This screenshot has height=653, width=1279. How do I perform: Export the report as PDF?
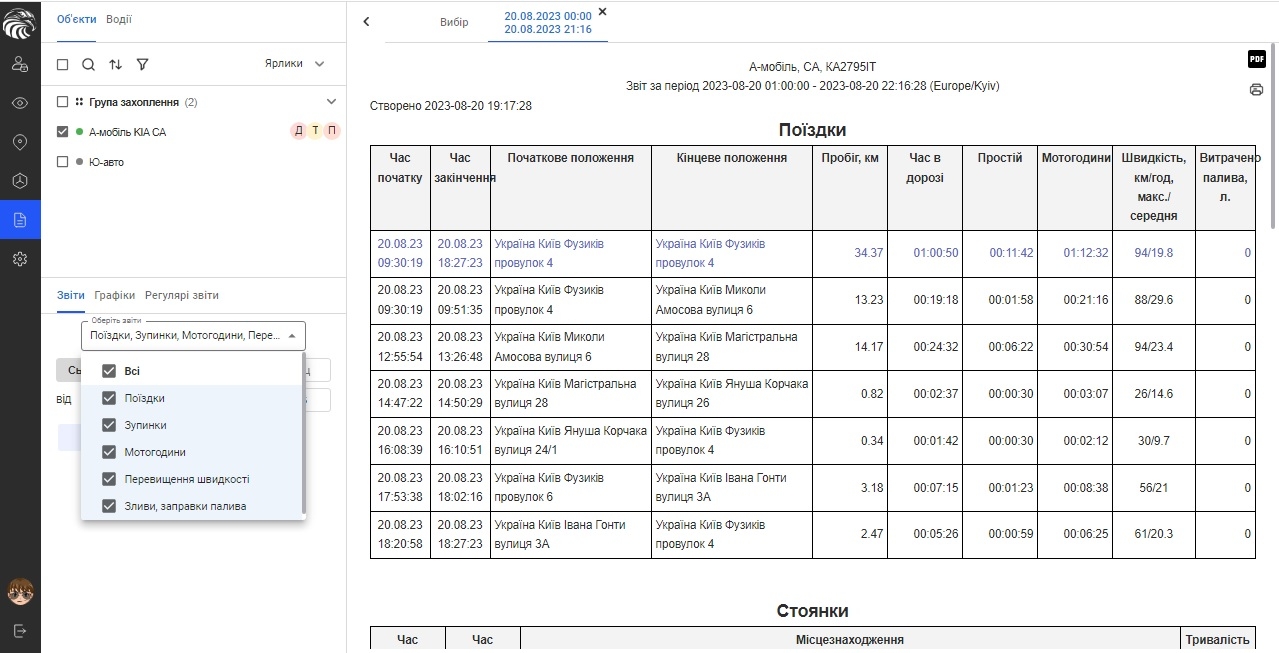1256,59
